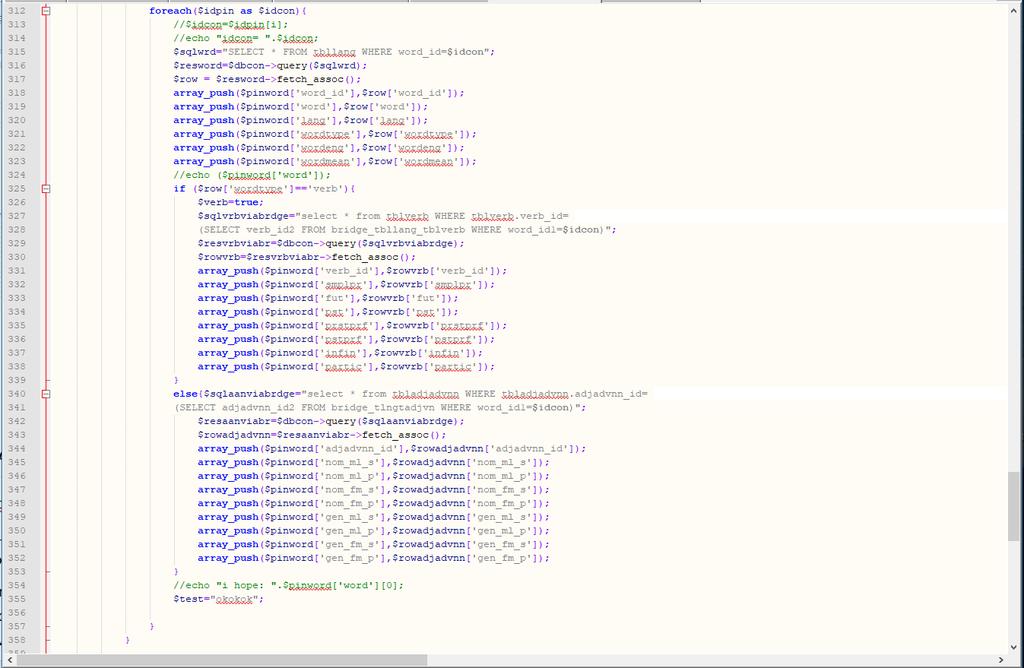Click array_push line for 'lang'

click(x=300, y=121)
